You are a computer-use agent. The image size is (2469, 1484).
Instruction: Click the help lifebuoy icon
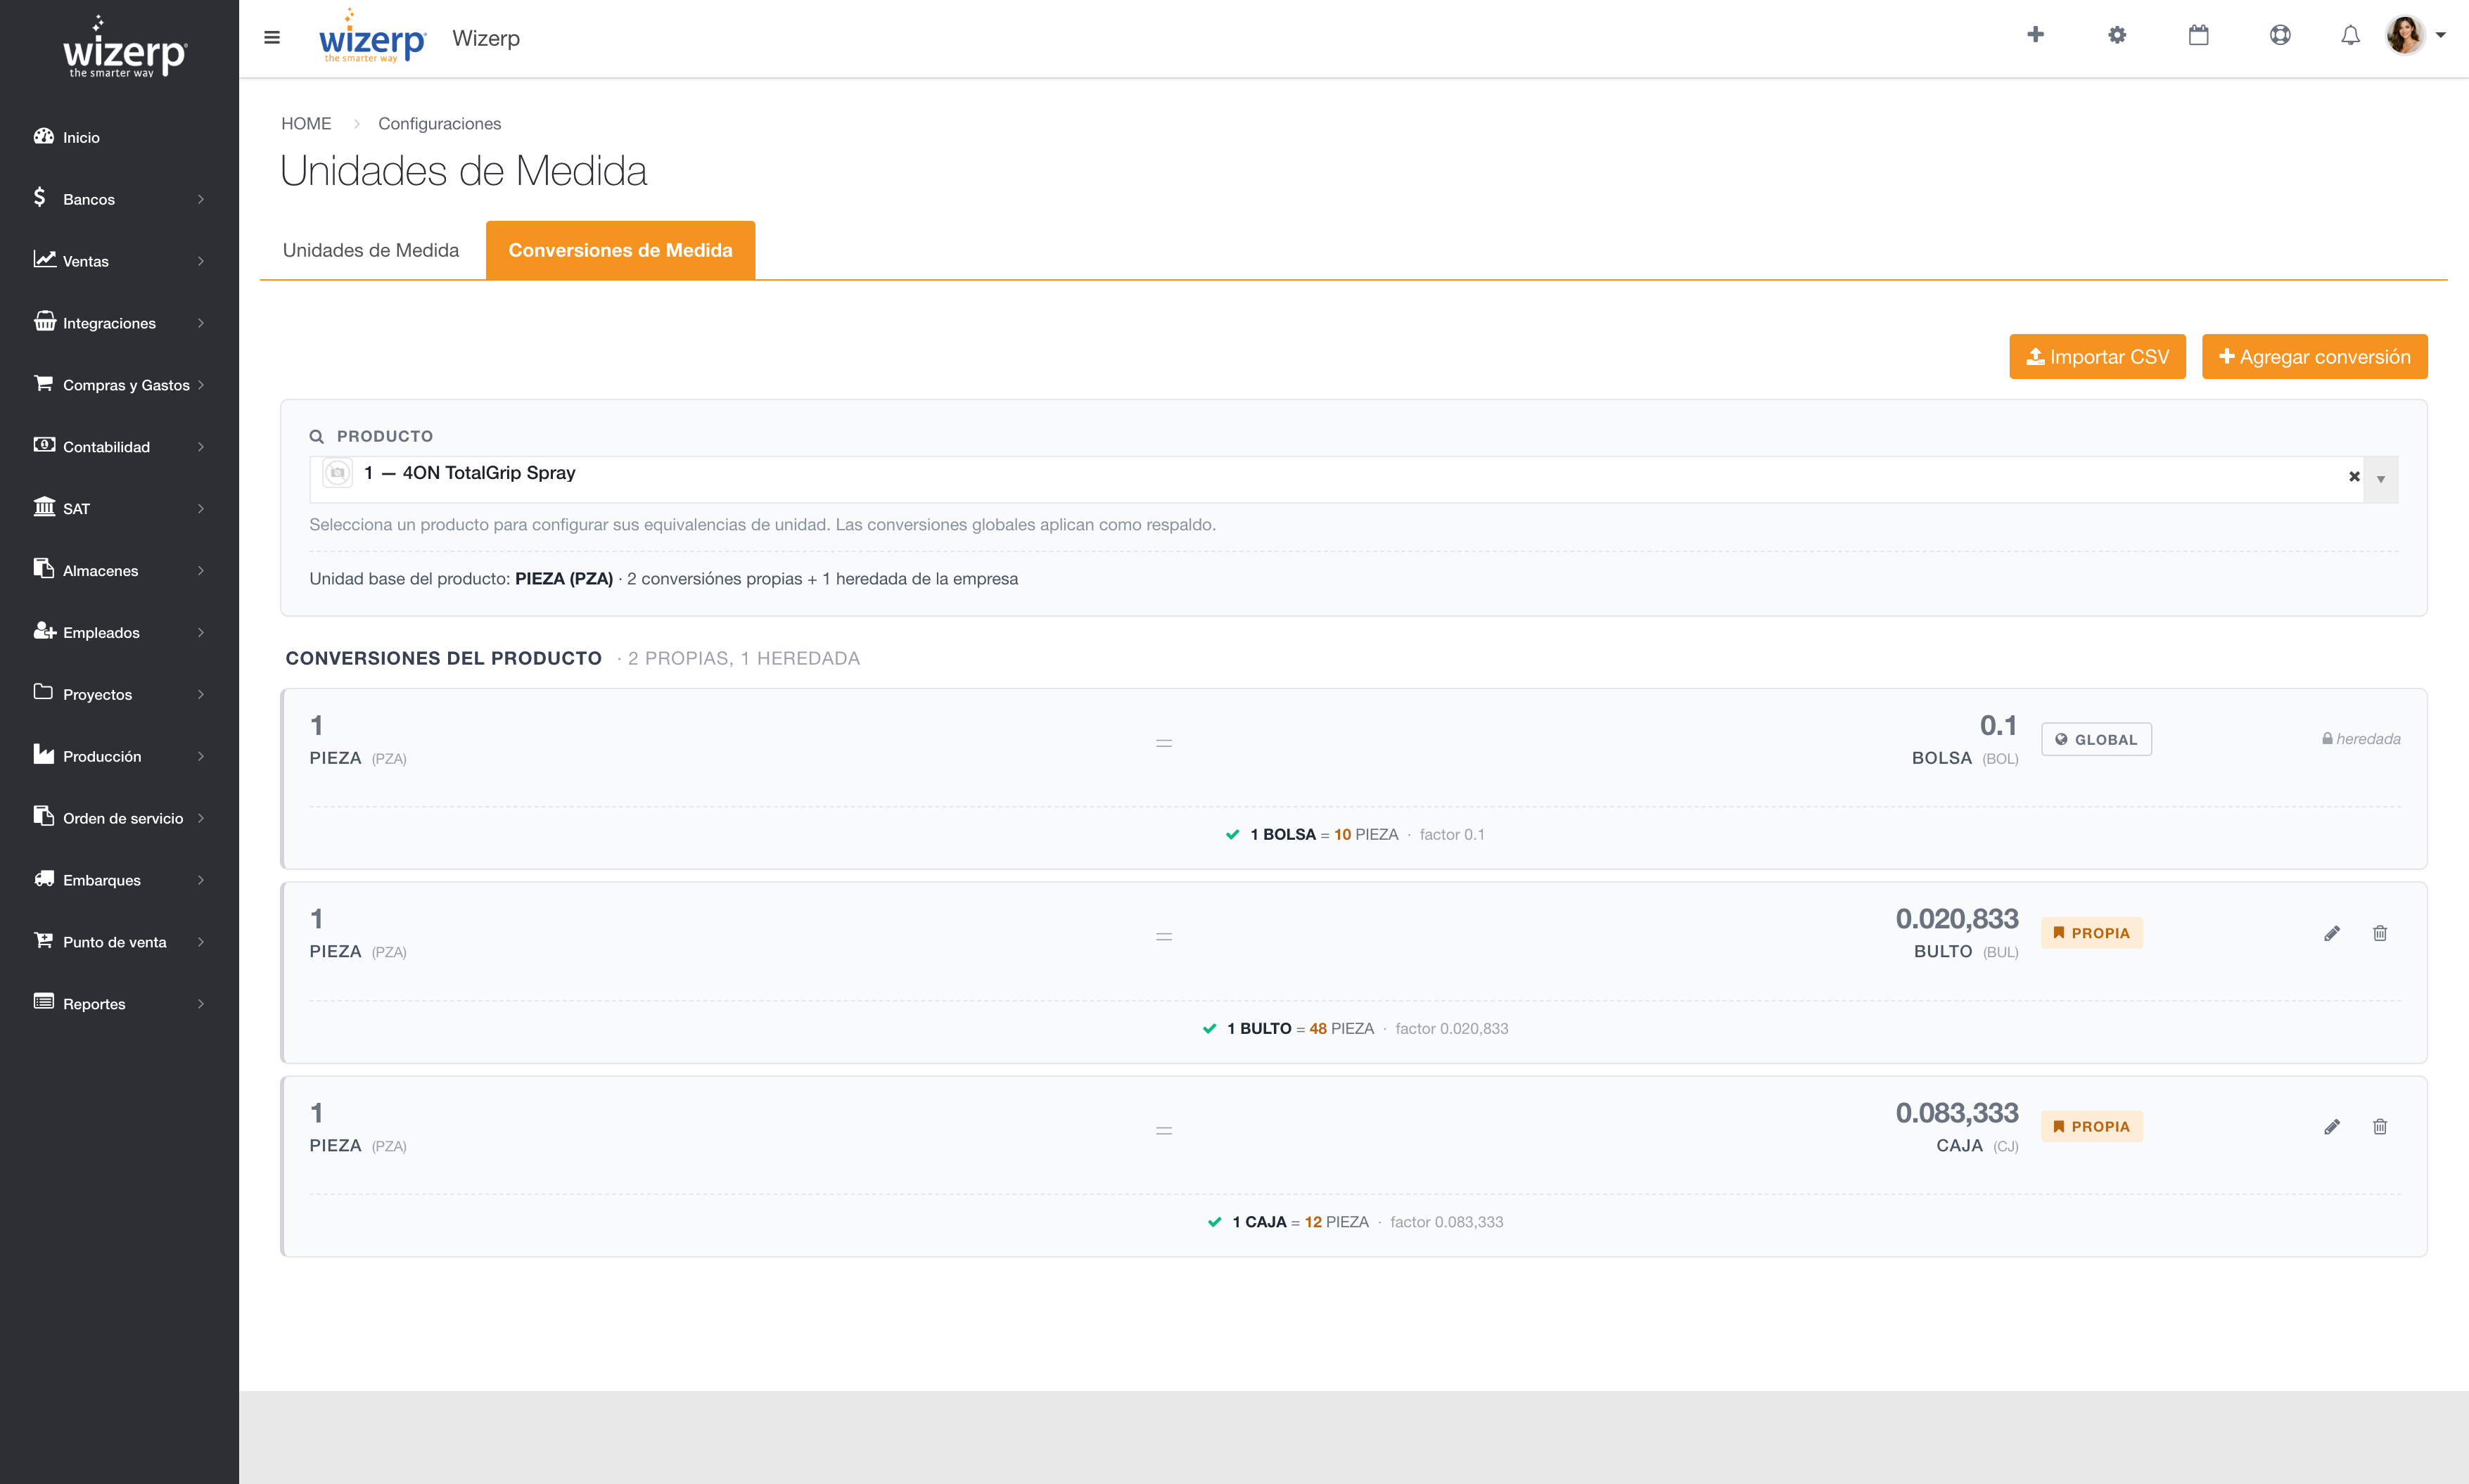coord(2280,35)
